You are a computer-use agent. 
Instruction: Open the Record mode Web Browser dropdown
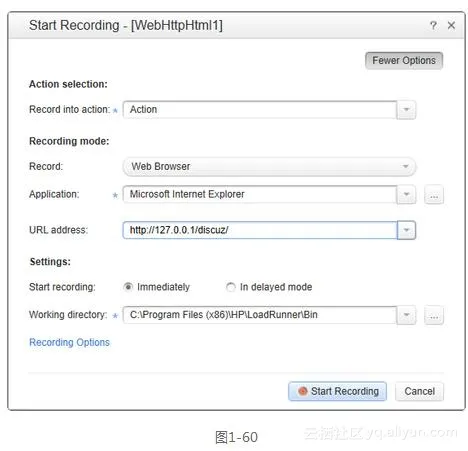(x=406, y=166)
